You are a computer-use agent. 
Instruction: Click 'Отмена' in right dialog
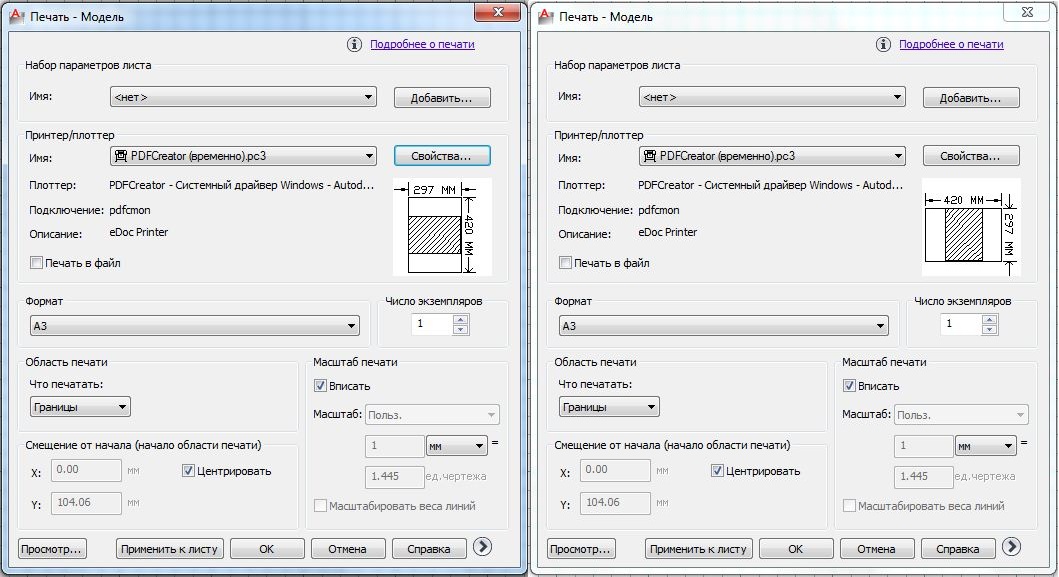tap(877, 549)
